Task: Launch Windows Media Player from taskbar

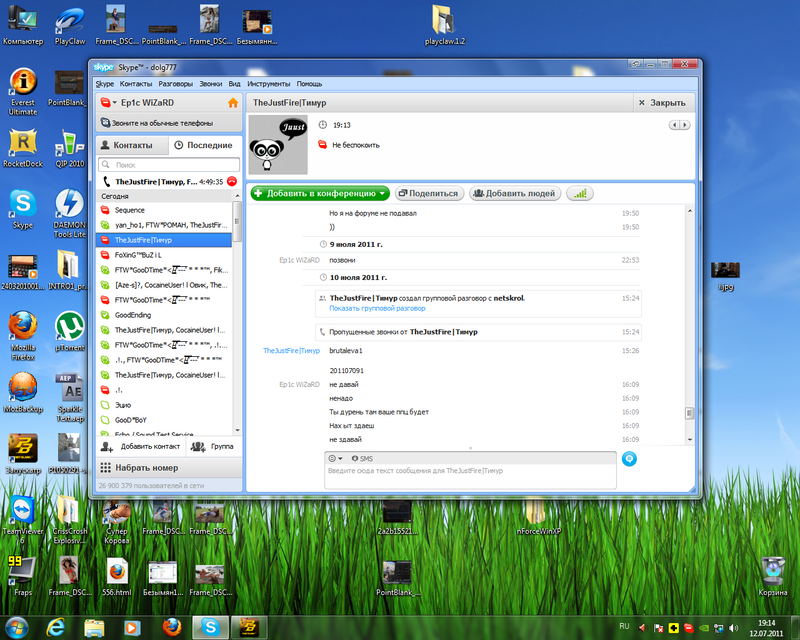Action: [x=132, y=627]
